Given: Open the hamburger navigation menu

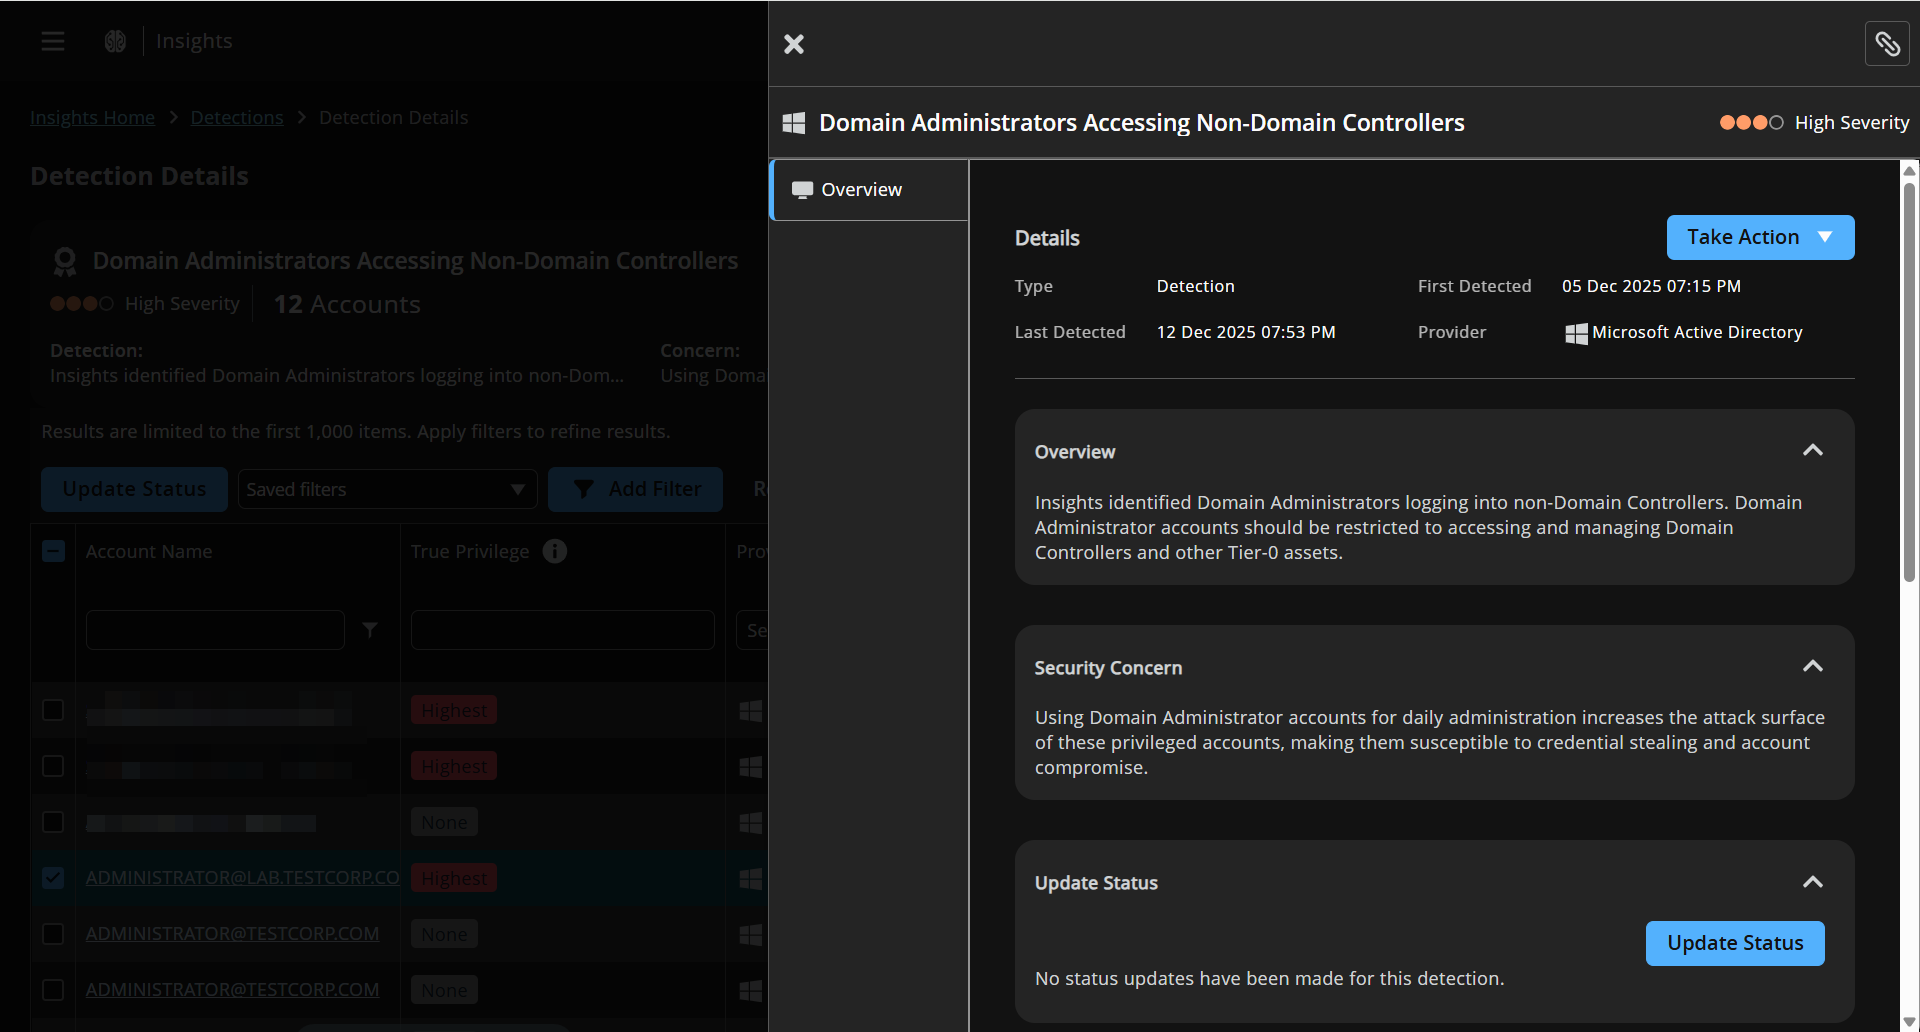Looking at the screenshot, I should (53, 41).
